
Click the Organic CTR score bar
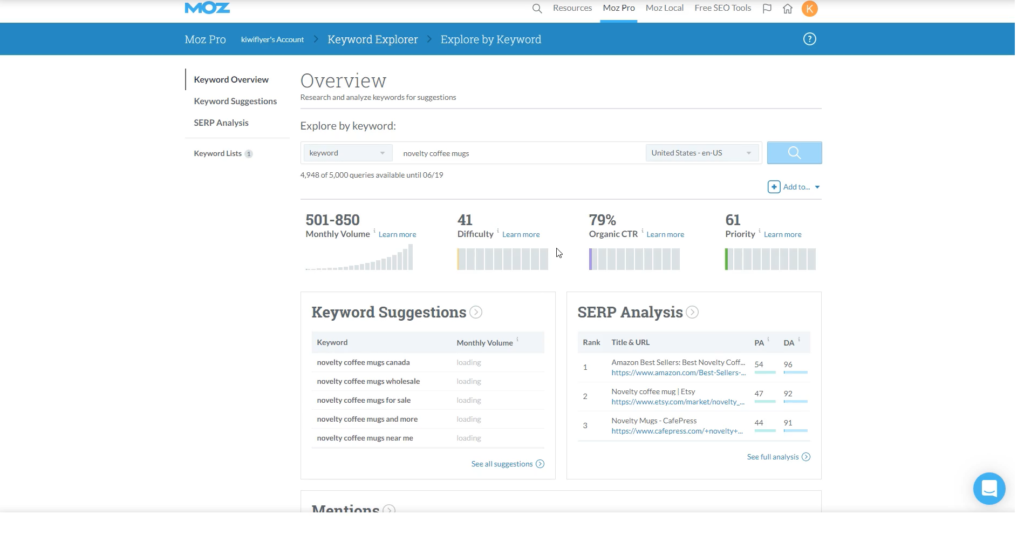tap(634, 259)
